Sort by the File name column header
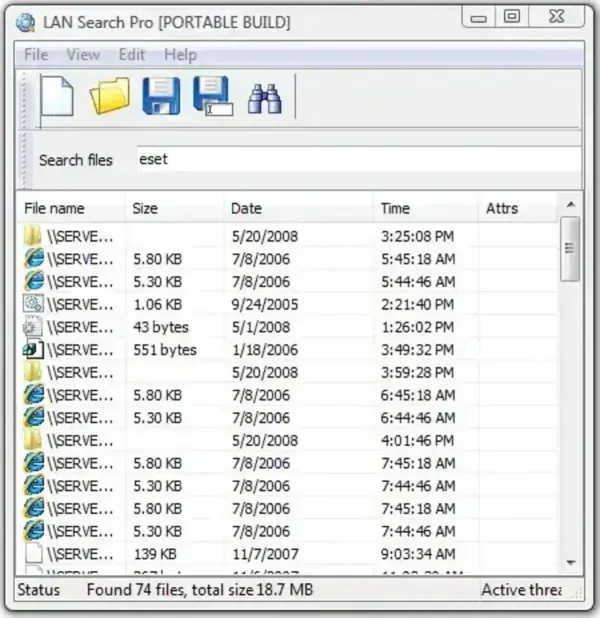The height and width of the screenshot is (618, 600). click(71, 208)
